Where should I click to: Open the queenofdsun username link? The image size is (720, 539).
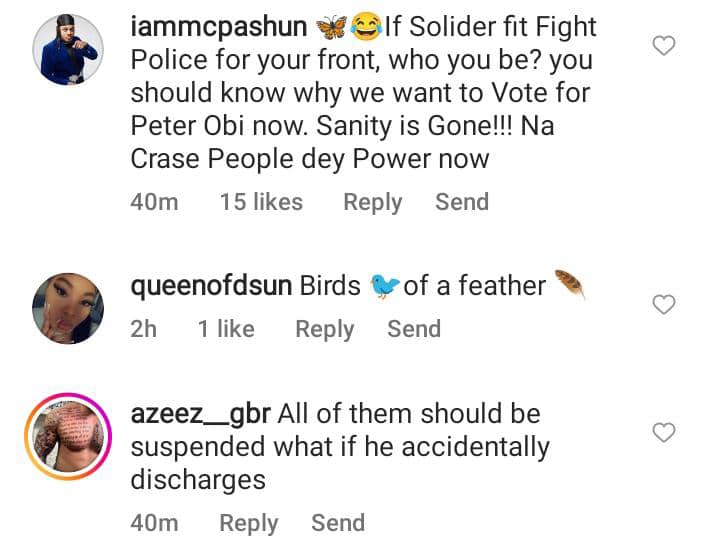point(211,286)
